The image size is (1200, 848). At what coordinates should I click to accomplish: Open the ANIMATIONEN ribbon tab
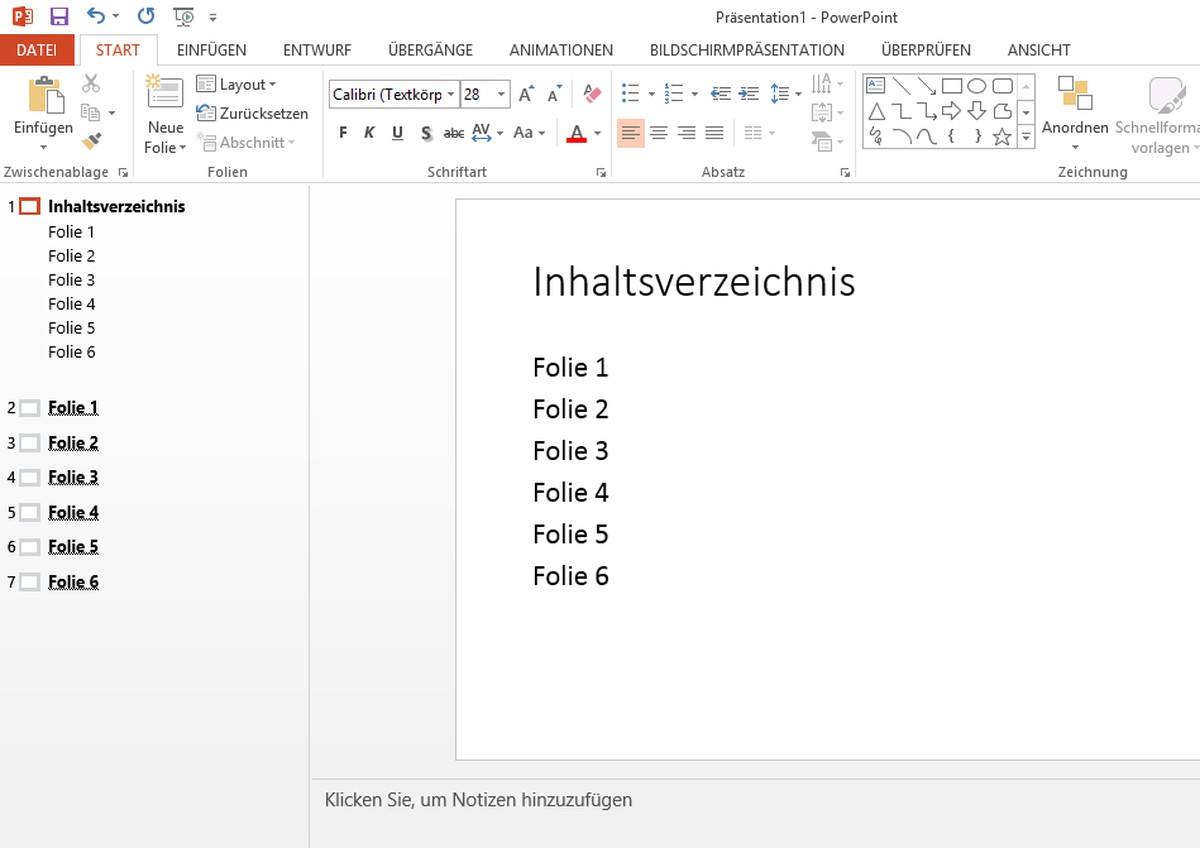click(x=561, y=50)
